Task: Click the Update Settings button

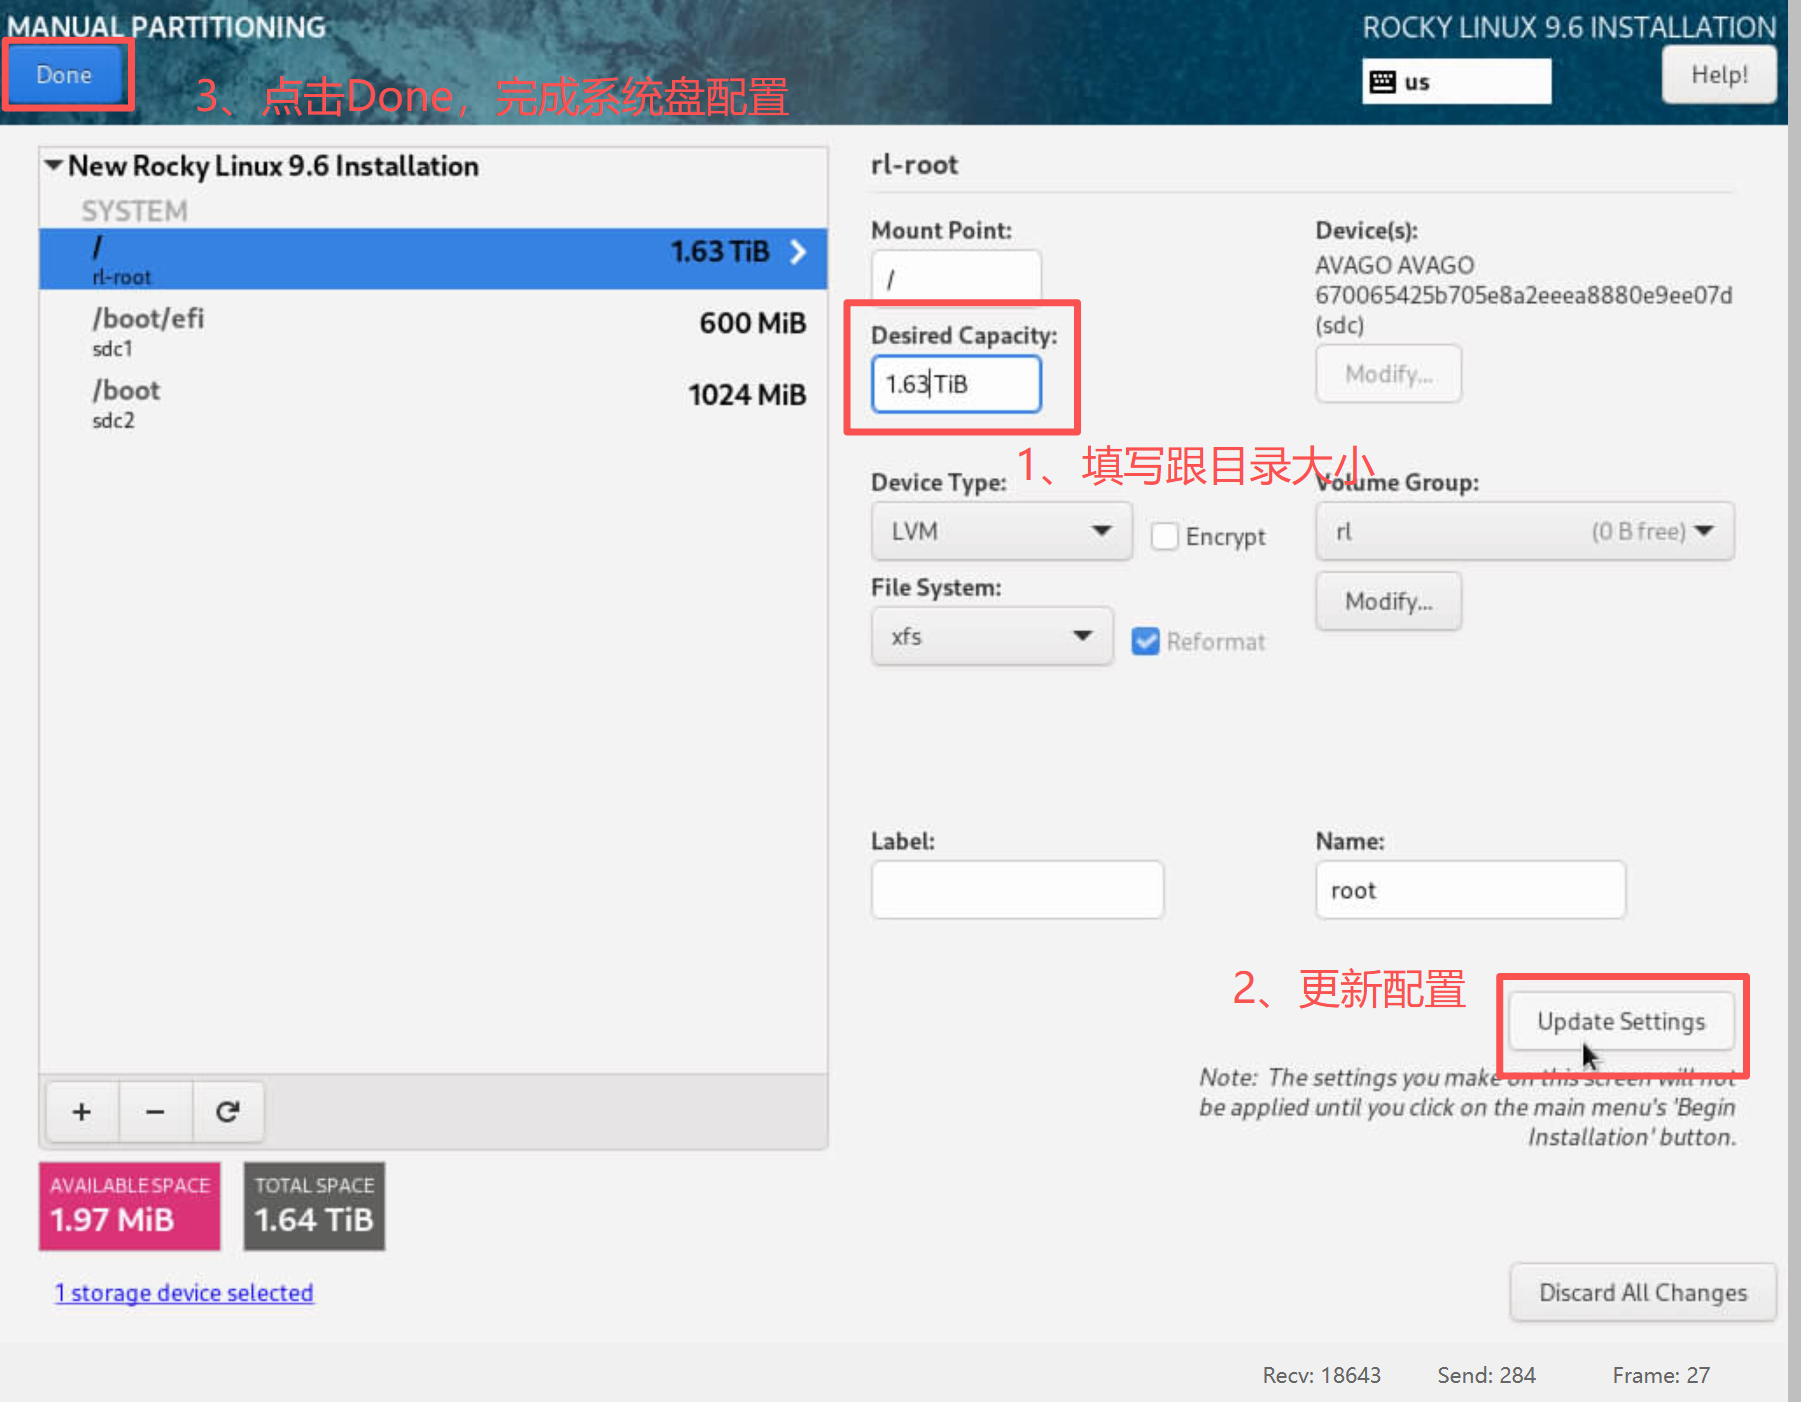Action: pyautogui.click(x=1620, y=1022)
